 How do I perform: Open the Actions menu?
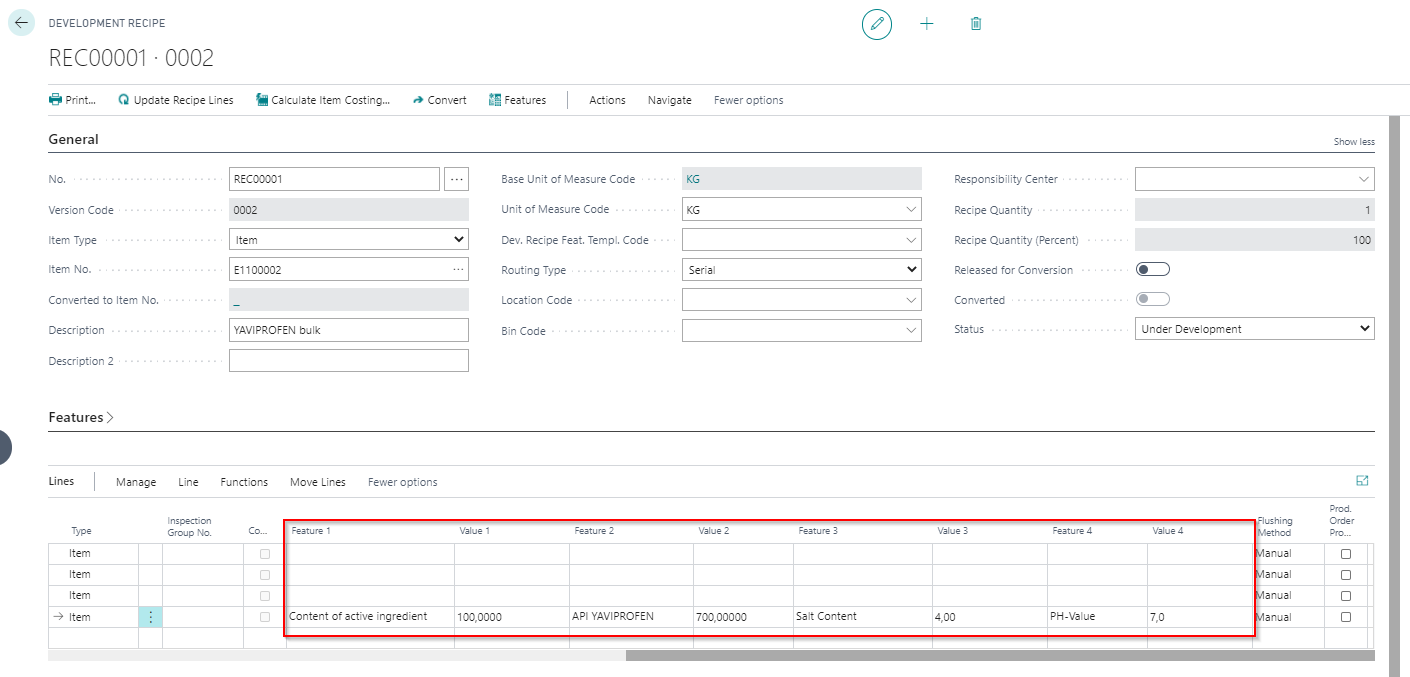607,100
